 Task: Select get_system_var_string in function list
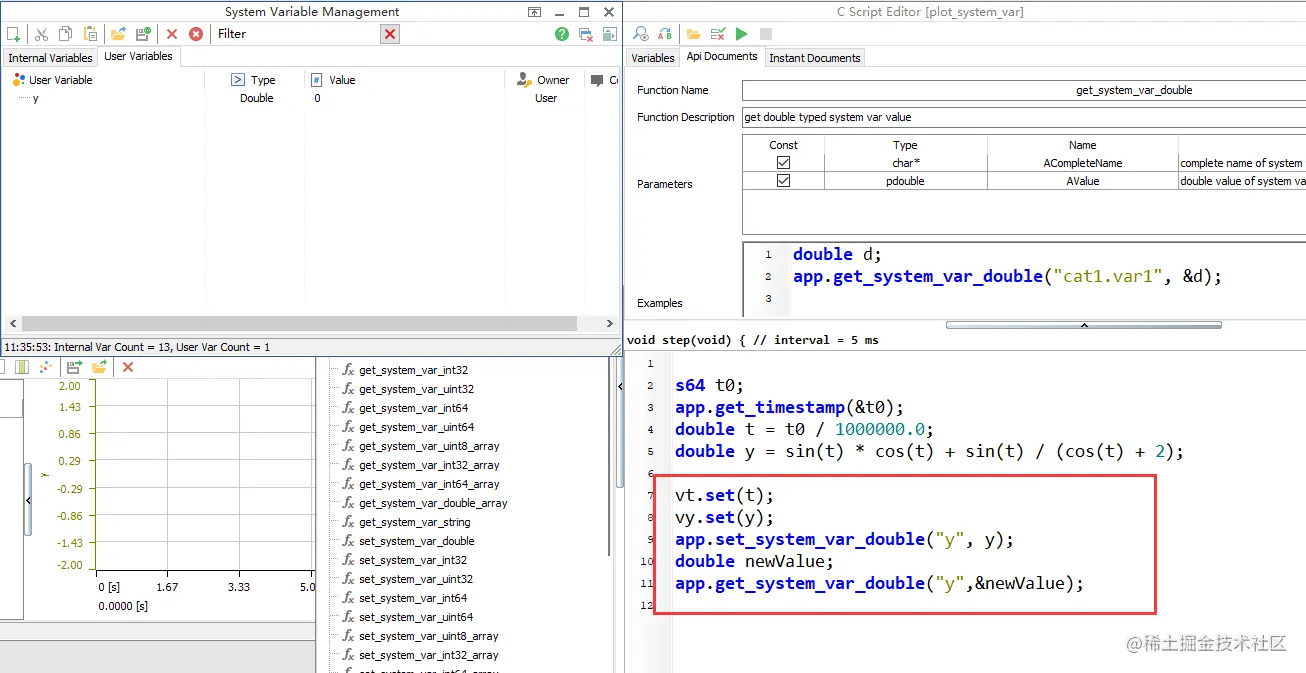click(414, 522)
